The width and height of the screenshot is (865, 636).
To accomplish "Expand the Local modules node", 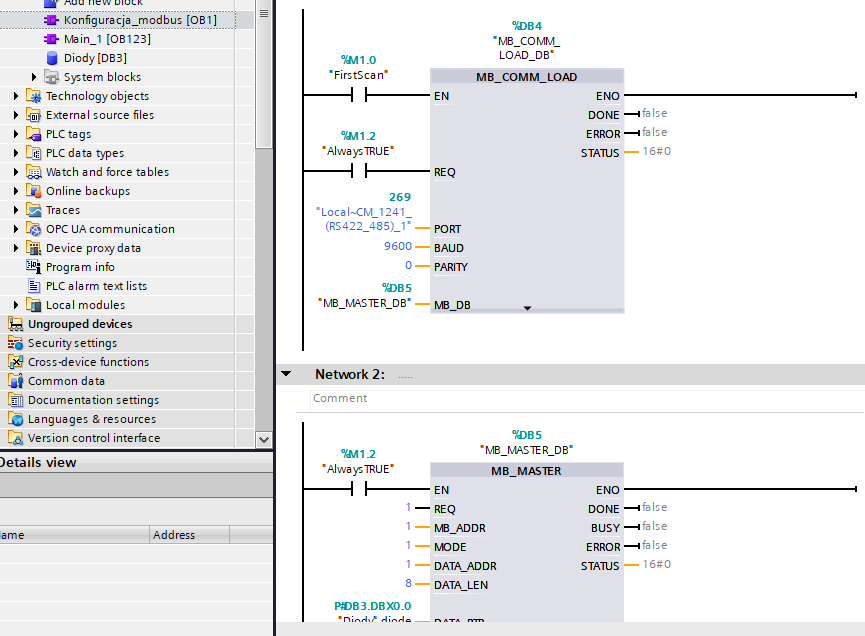I will point(16,305).
